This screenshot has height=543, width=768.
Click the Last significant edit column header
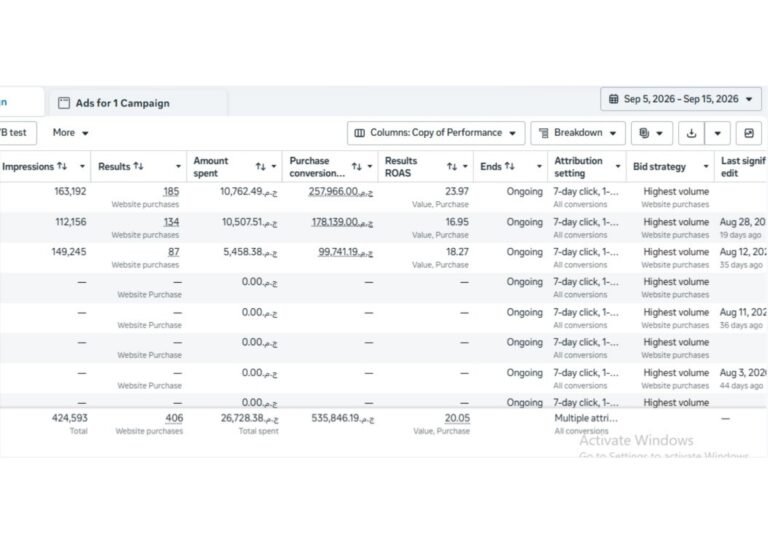point(743,166)
